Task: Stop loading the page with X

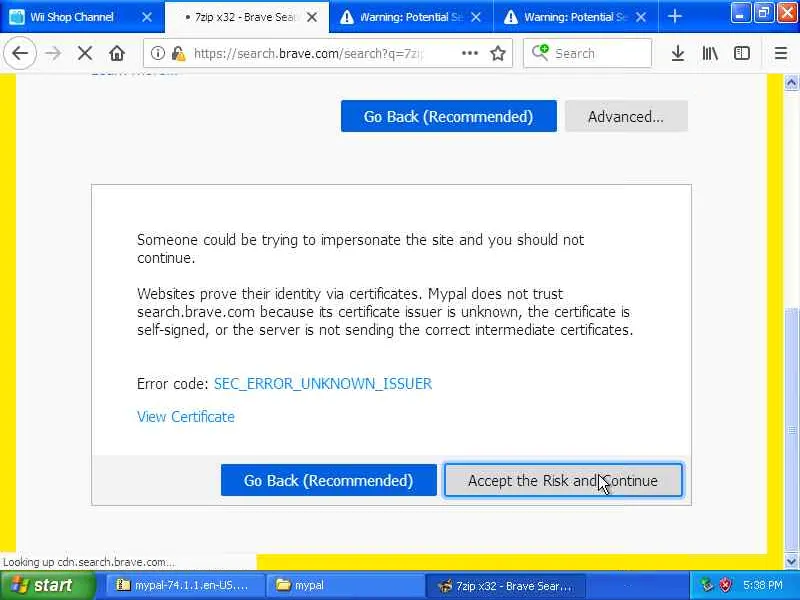Action: click(x=85, y=53)
